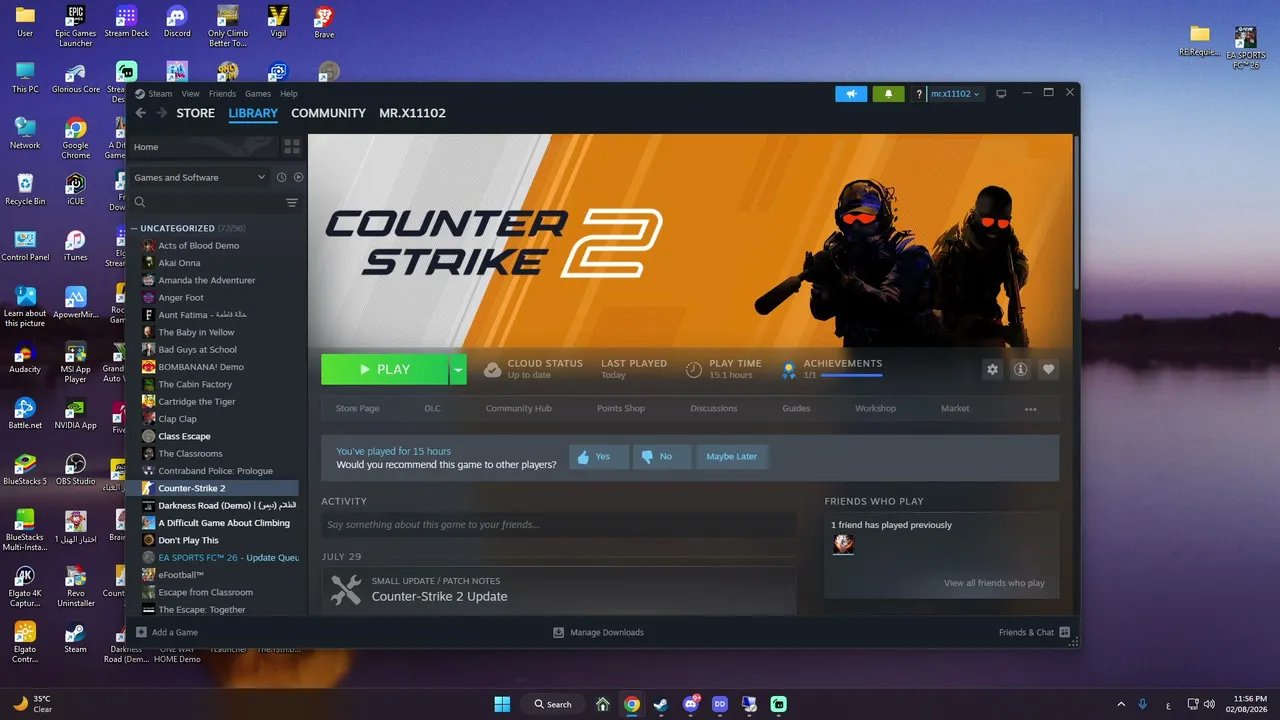Select the LIBRARY tab
Screen dimensions: 1280x720
tap(253, 113)
